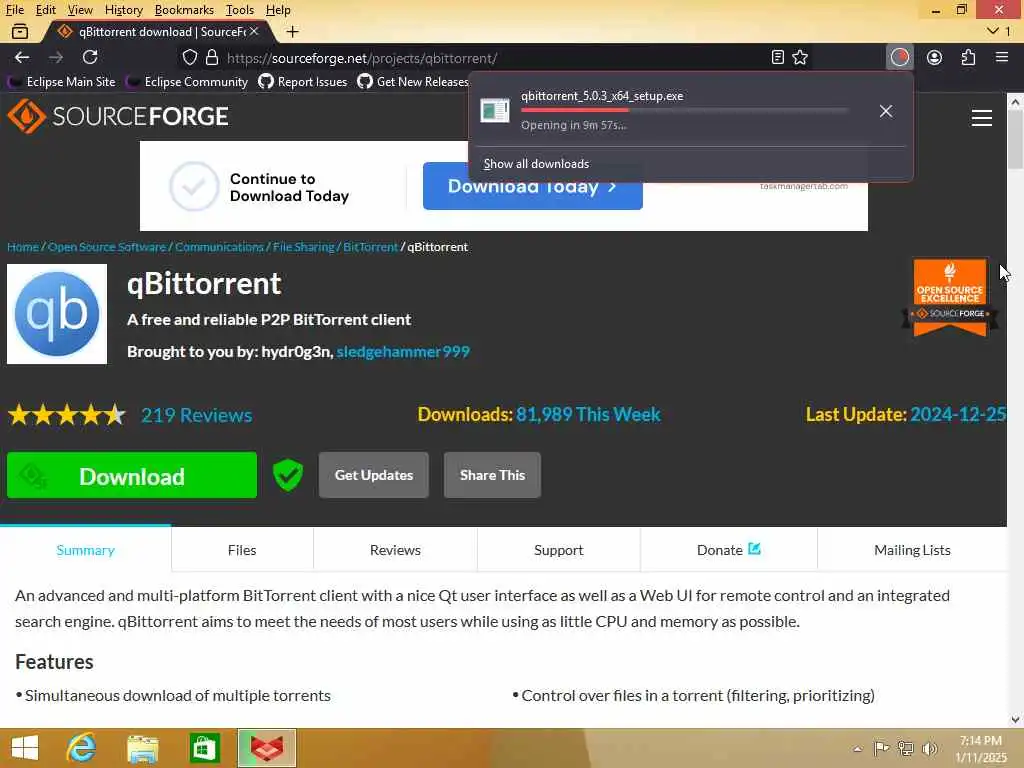Screen dimensions: 1024x768
Task: Click the five-star rating display
Action: click(67, 415)
